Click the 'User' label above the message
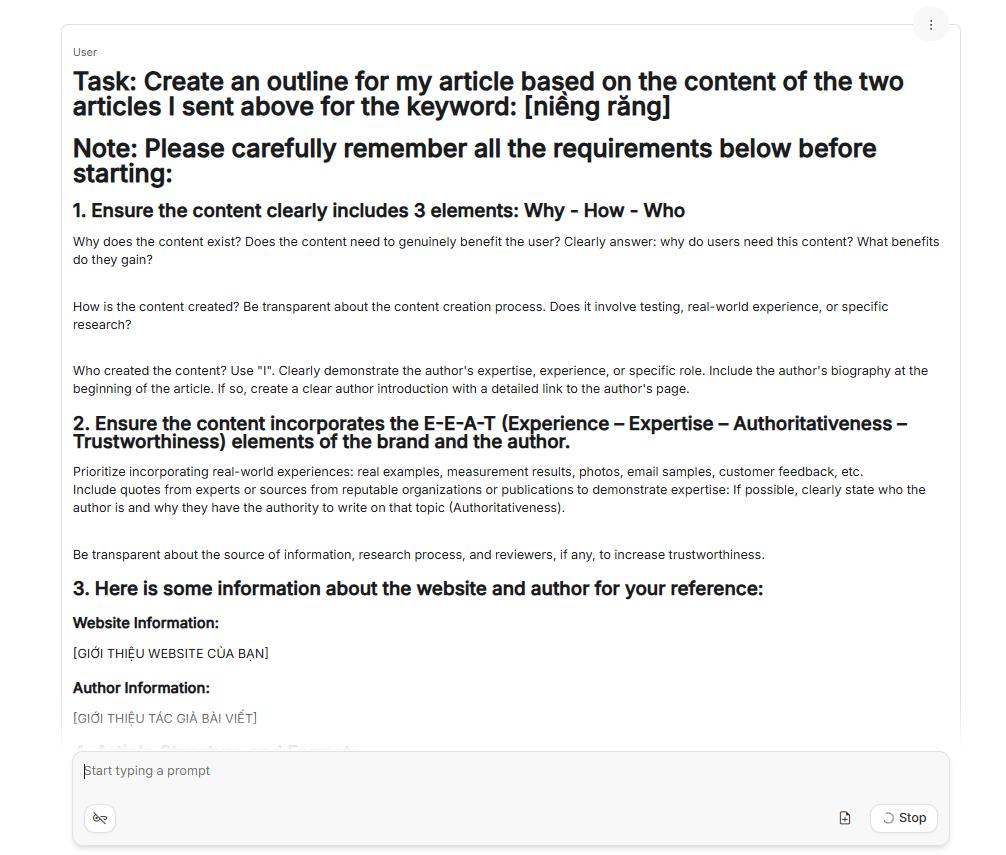The width and height of the screenshot is (1006, 855). (x=85, y=52)
